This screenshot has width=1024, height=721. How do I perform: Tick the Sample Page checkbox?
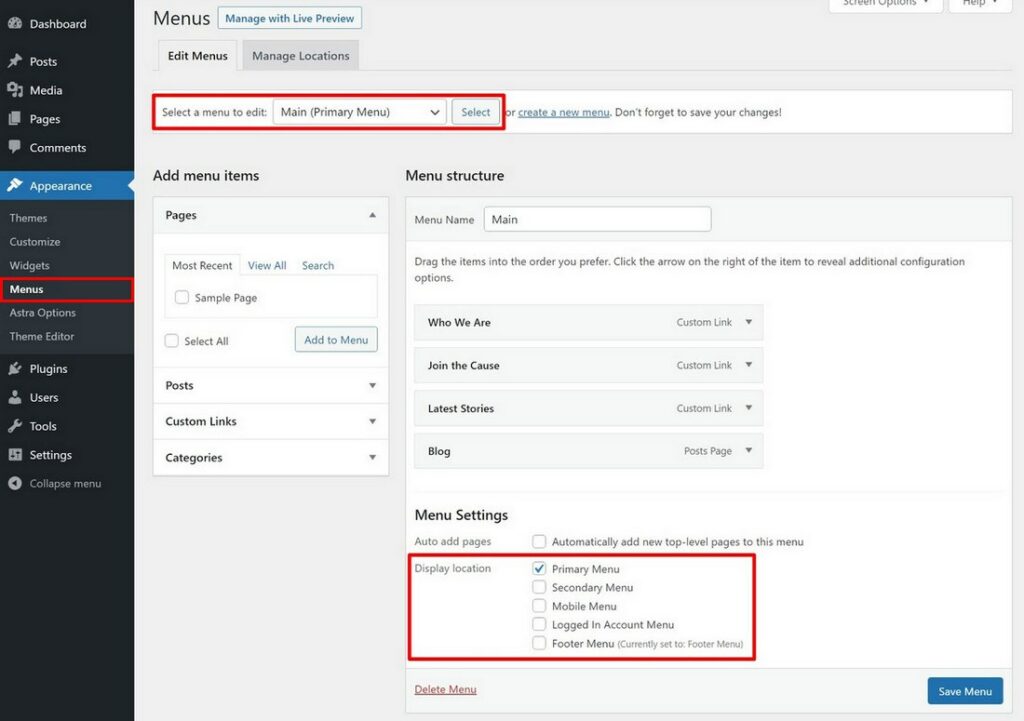(182, 297)
